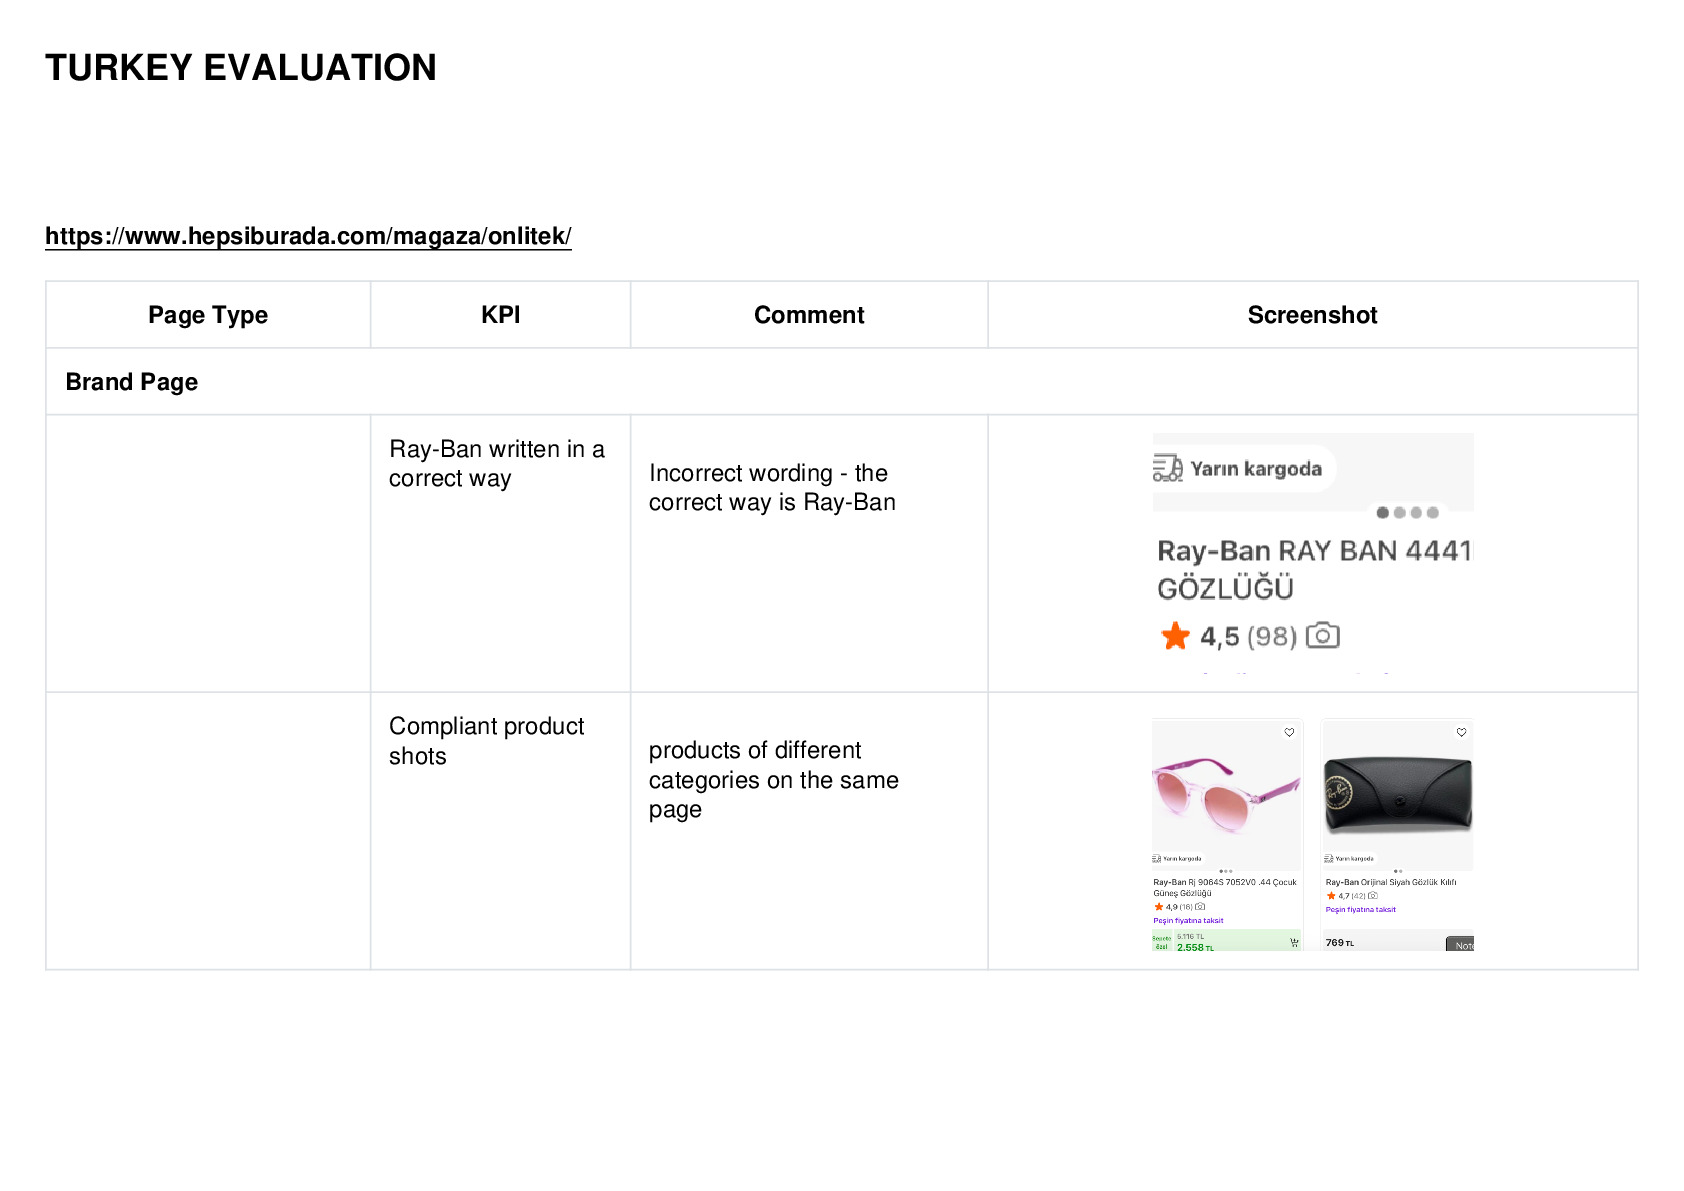The width and height of the screenshot is (1684, 1191).
Task: Click heart icon on pink sunglasses card
Action: 1289,732
